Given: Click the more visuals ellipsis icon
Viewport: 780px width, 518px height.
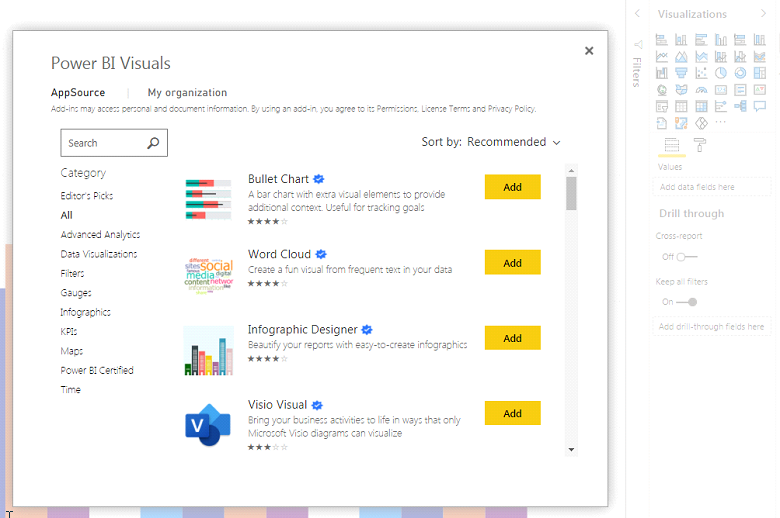Looking at the screenshot, I should click(x=721, y=123).
